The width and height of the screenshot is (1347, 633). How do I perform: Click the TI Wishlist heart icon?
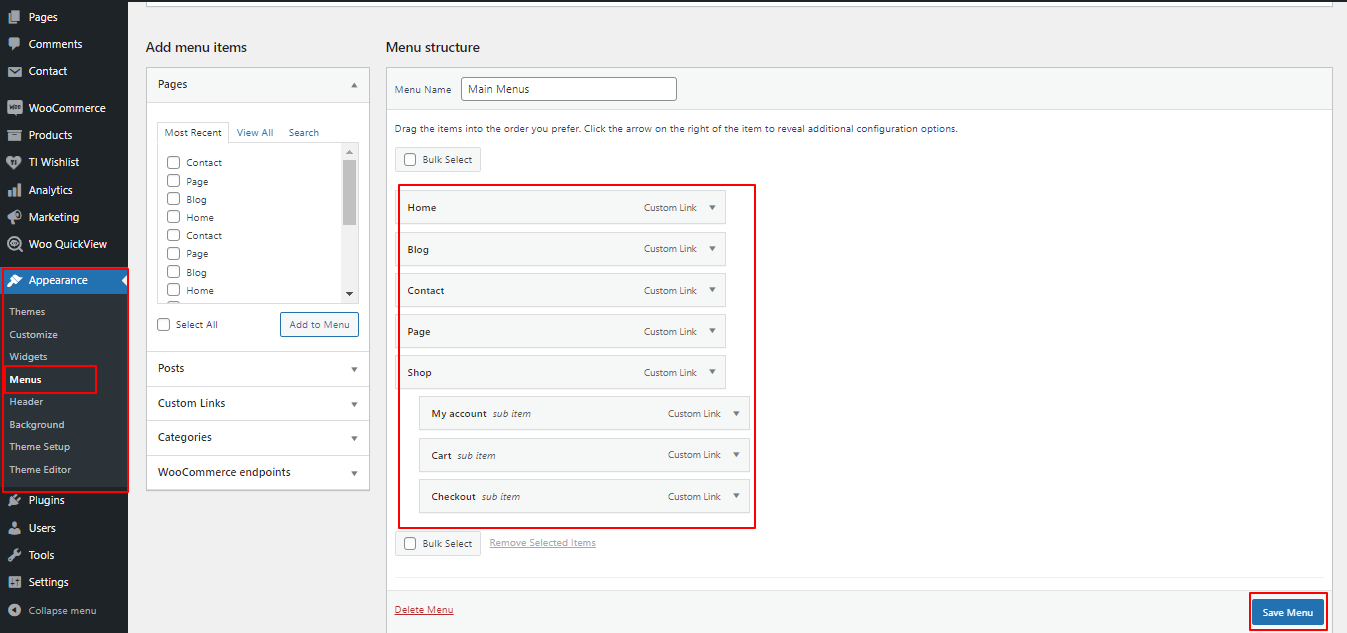click(14, 162)
